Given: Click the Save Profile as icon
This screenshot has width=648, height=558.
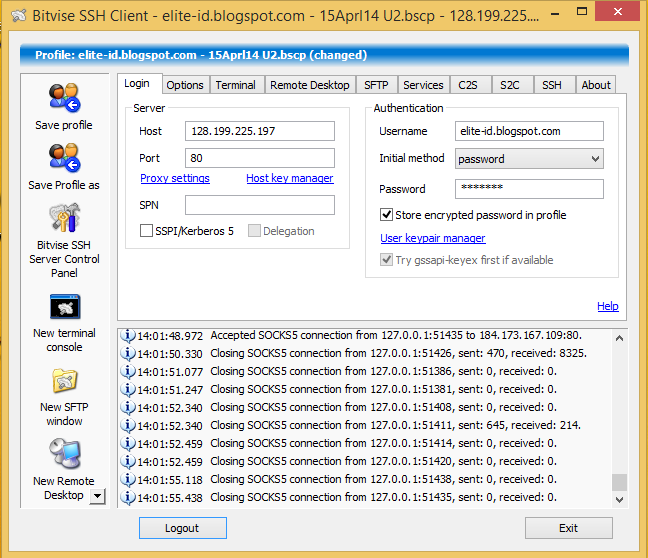Looking at the screenshot, I should [64, 157].
